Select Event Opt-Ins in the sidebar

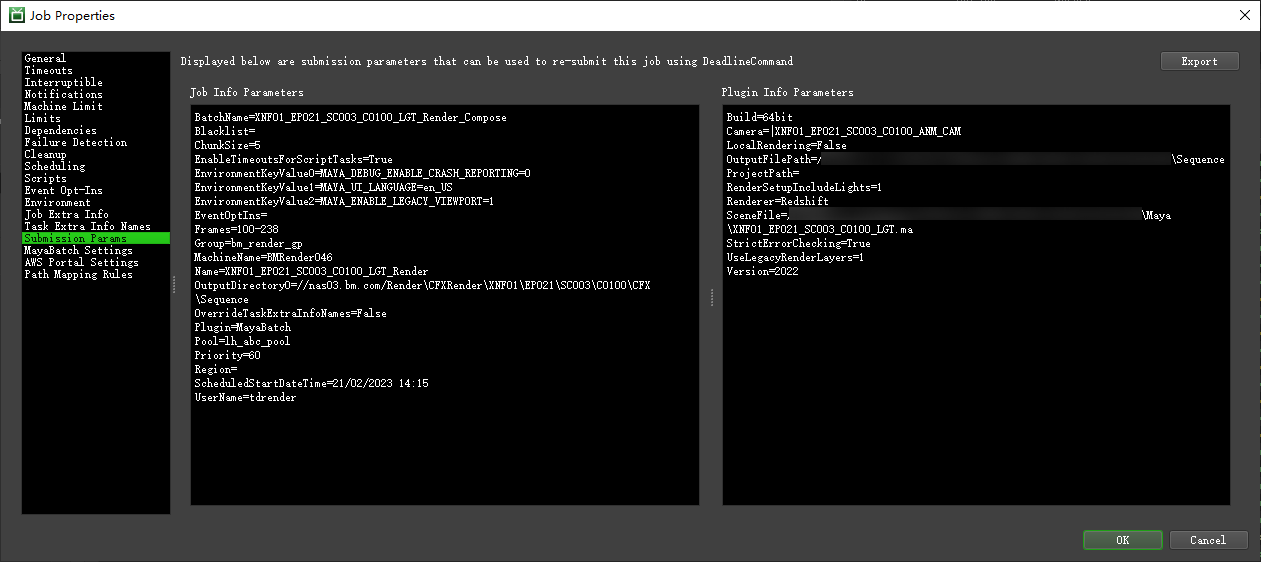(63, 191)
